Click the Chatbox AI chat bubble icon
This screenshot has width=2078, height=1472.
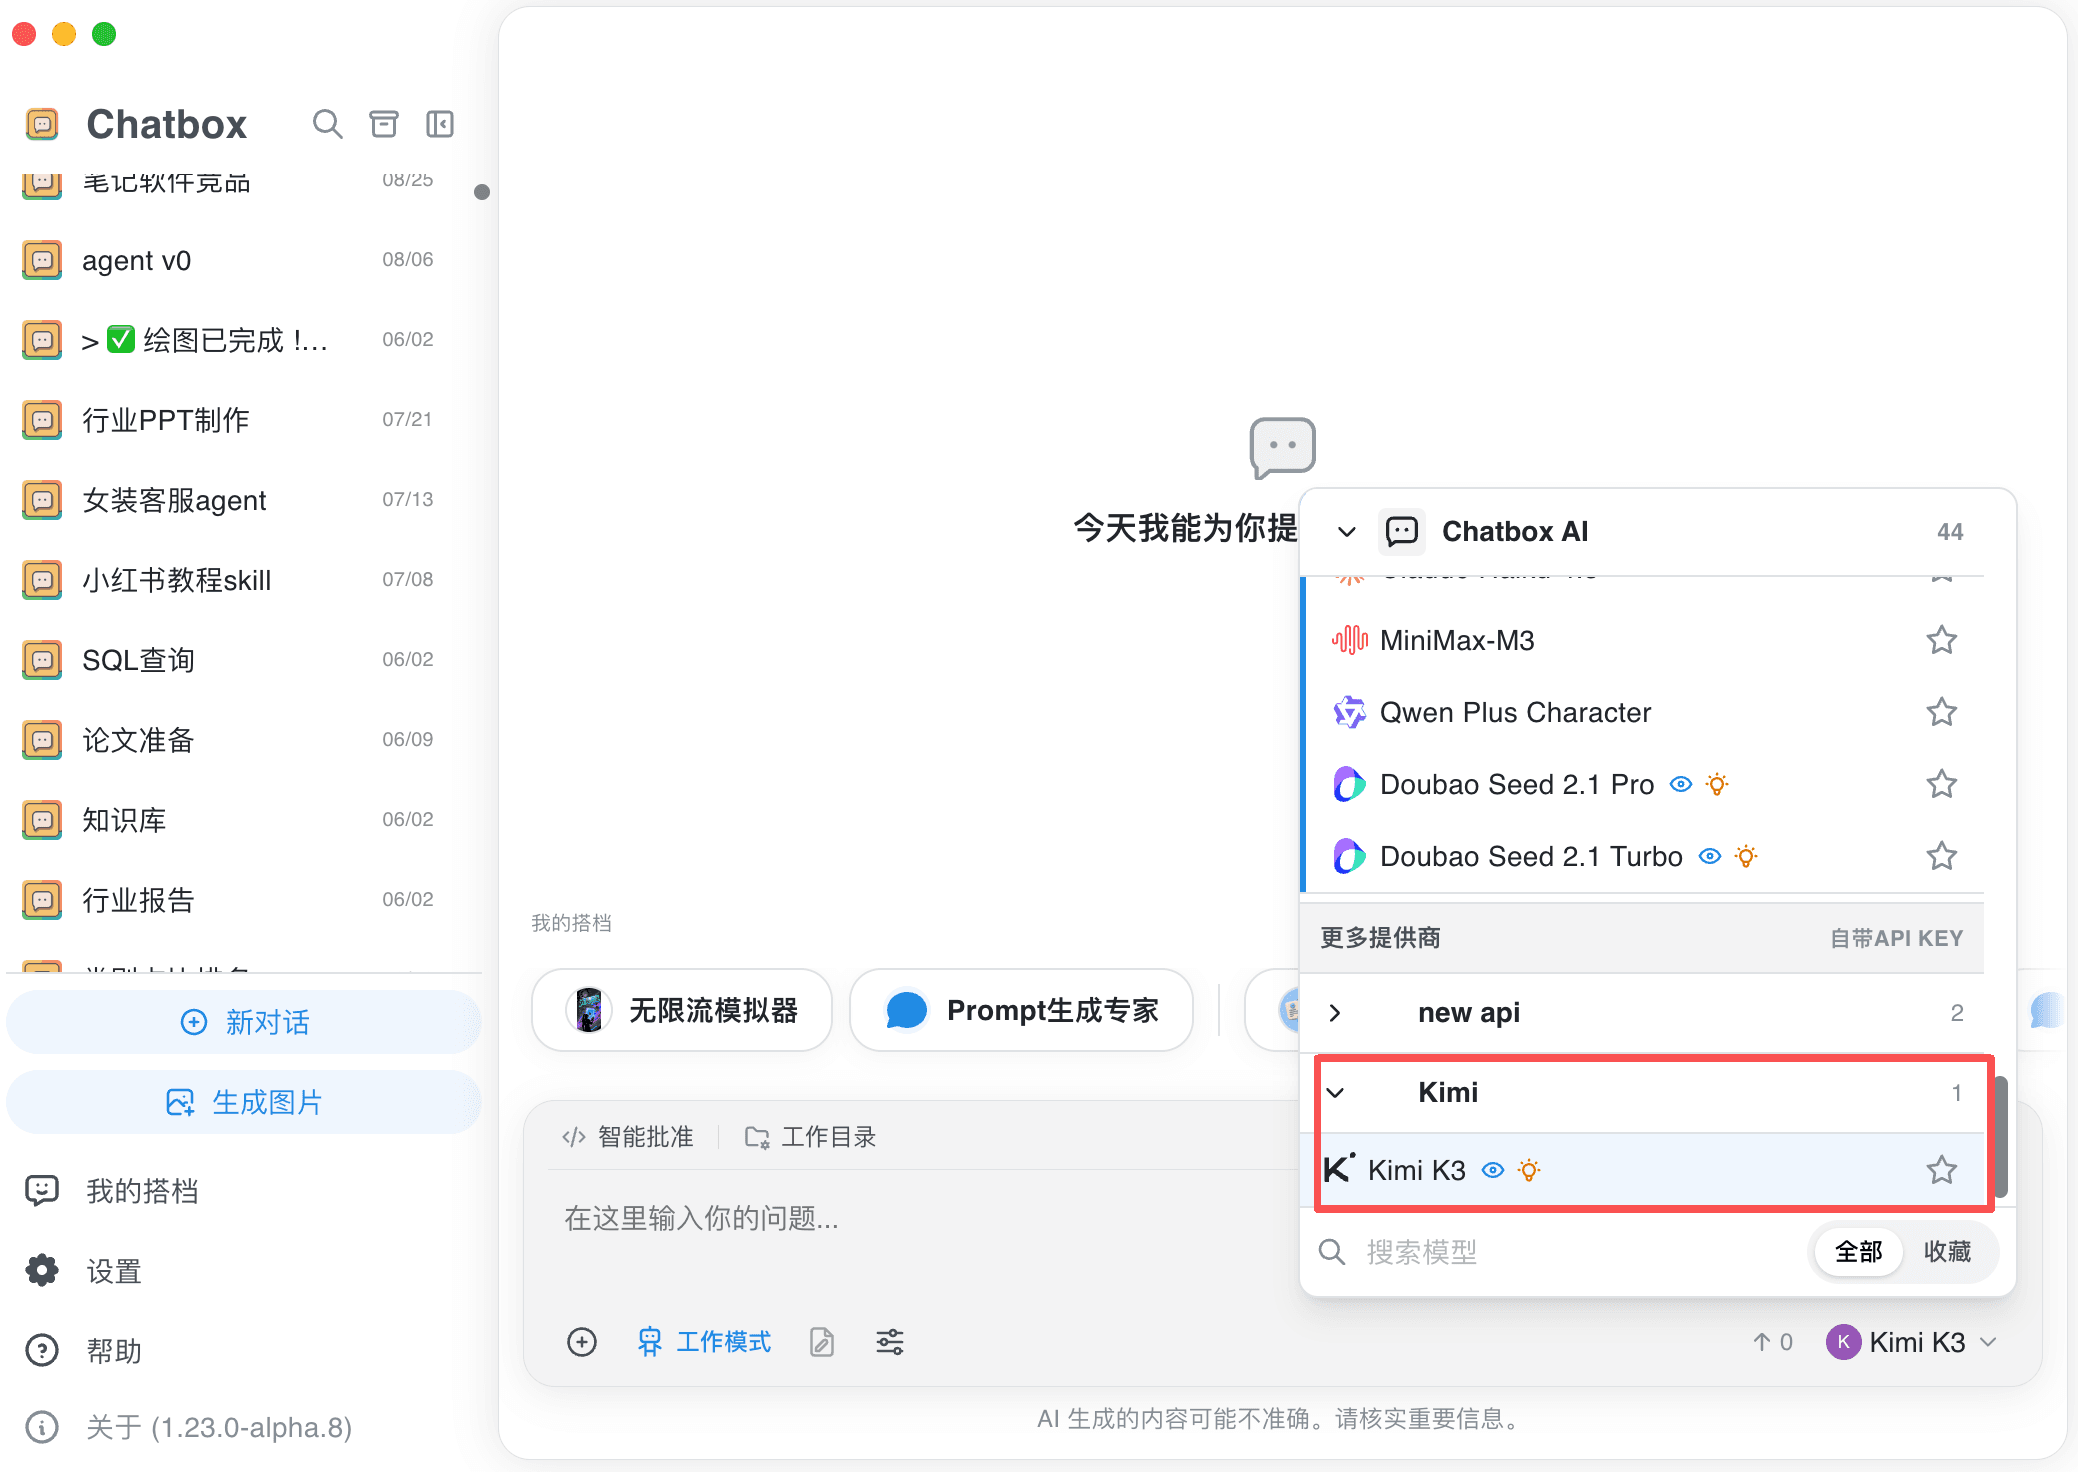click(1402, 531)
